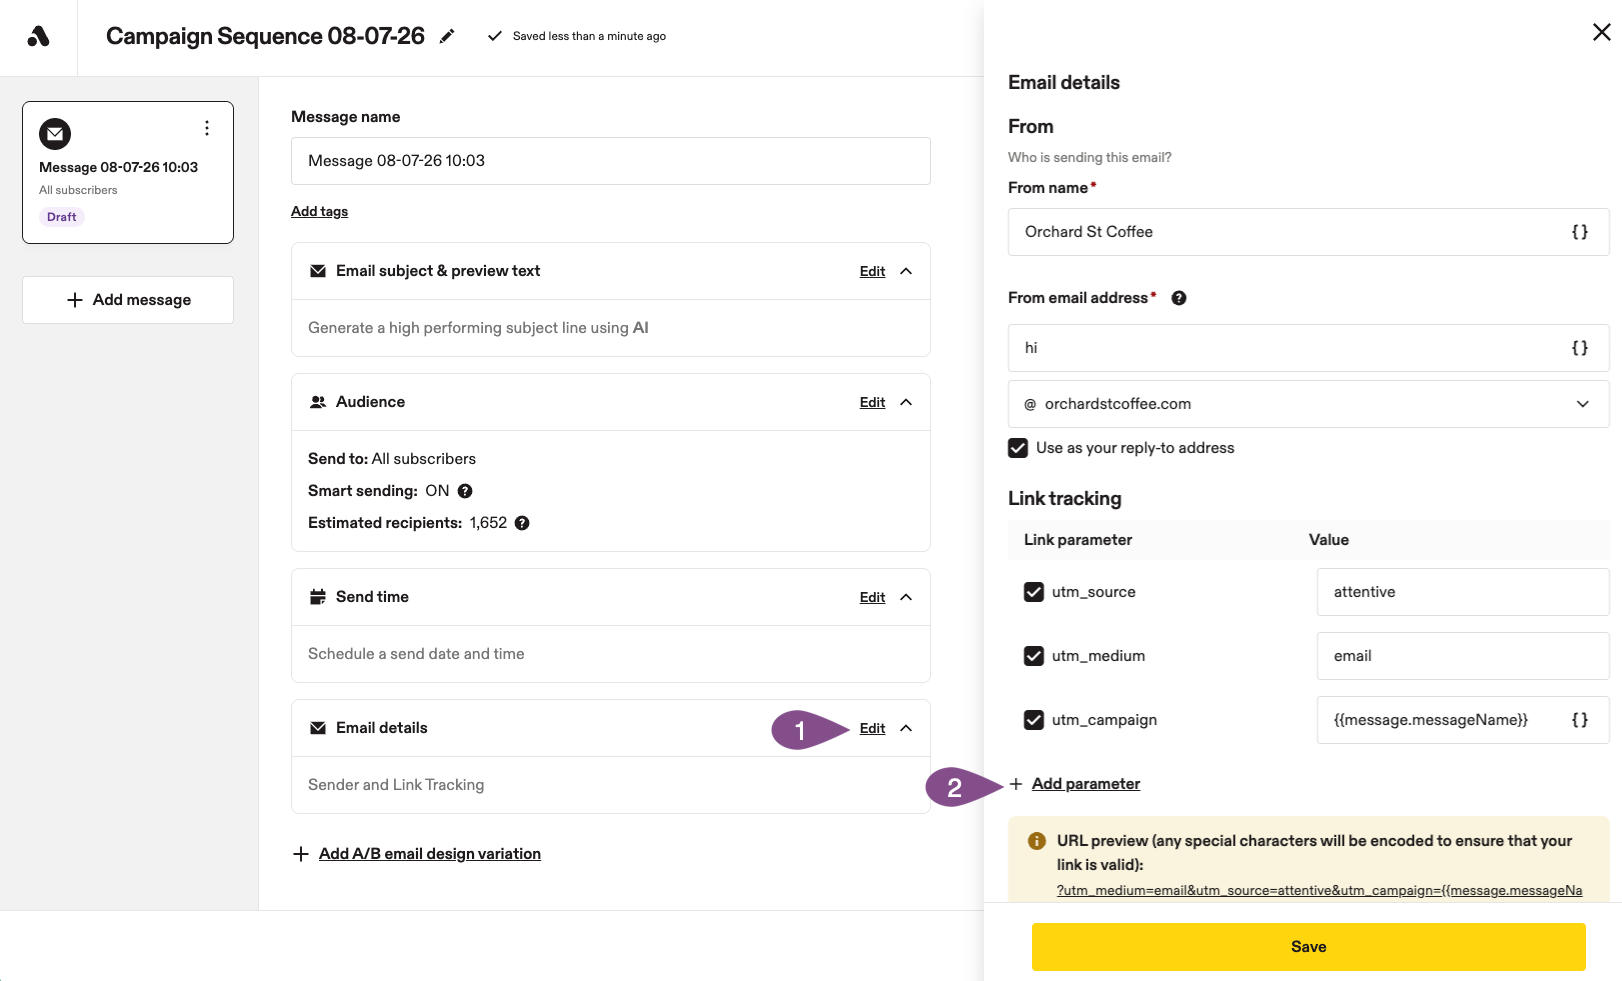Viewport: 1622px width, 981px height.
Task: Insert variable braces in From name field
Action: point(1580,232)
